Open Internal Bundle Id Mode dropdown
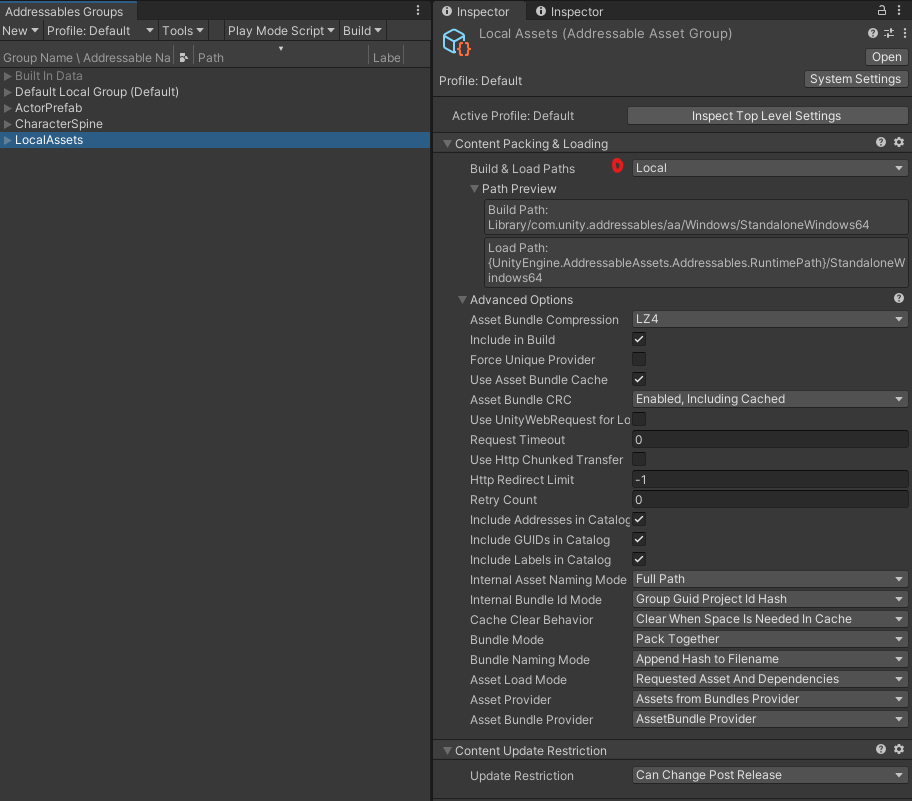The image size is (912, 801). click(770, 599)
